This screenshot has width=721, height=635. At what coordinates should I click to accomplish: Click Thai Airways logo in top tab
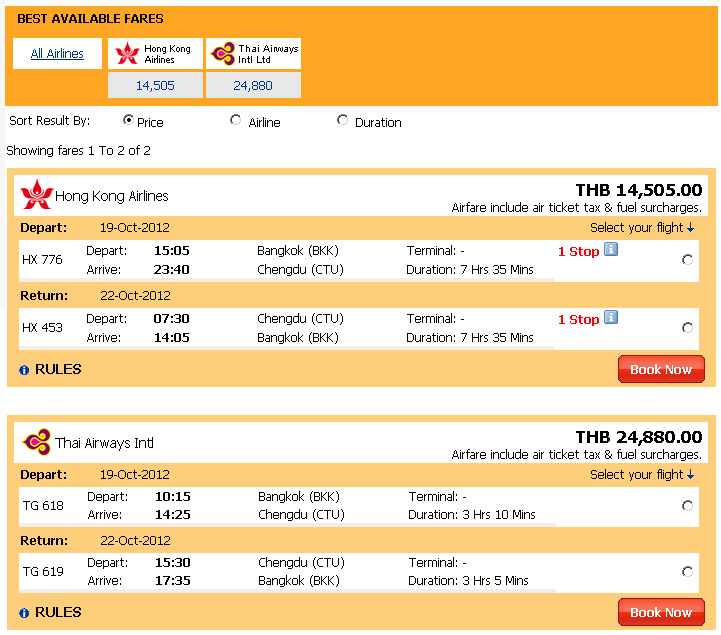[223, 54]
